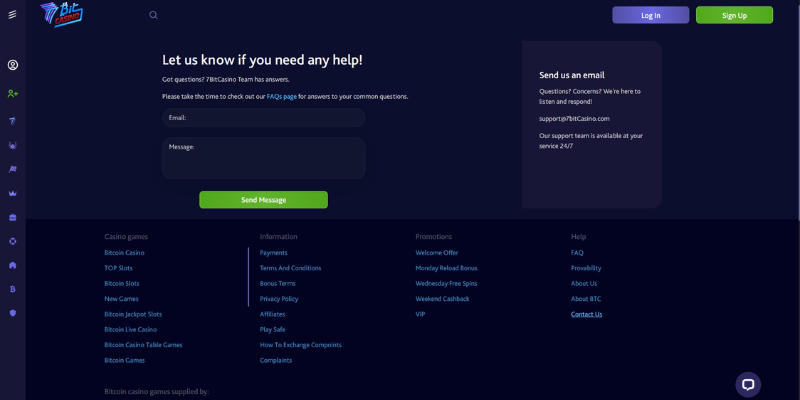The height and width of the screenshot is (400, 800).
Task: Click the Log In button
Action: (651, 15)
